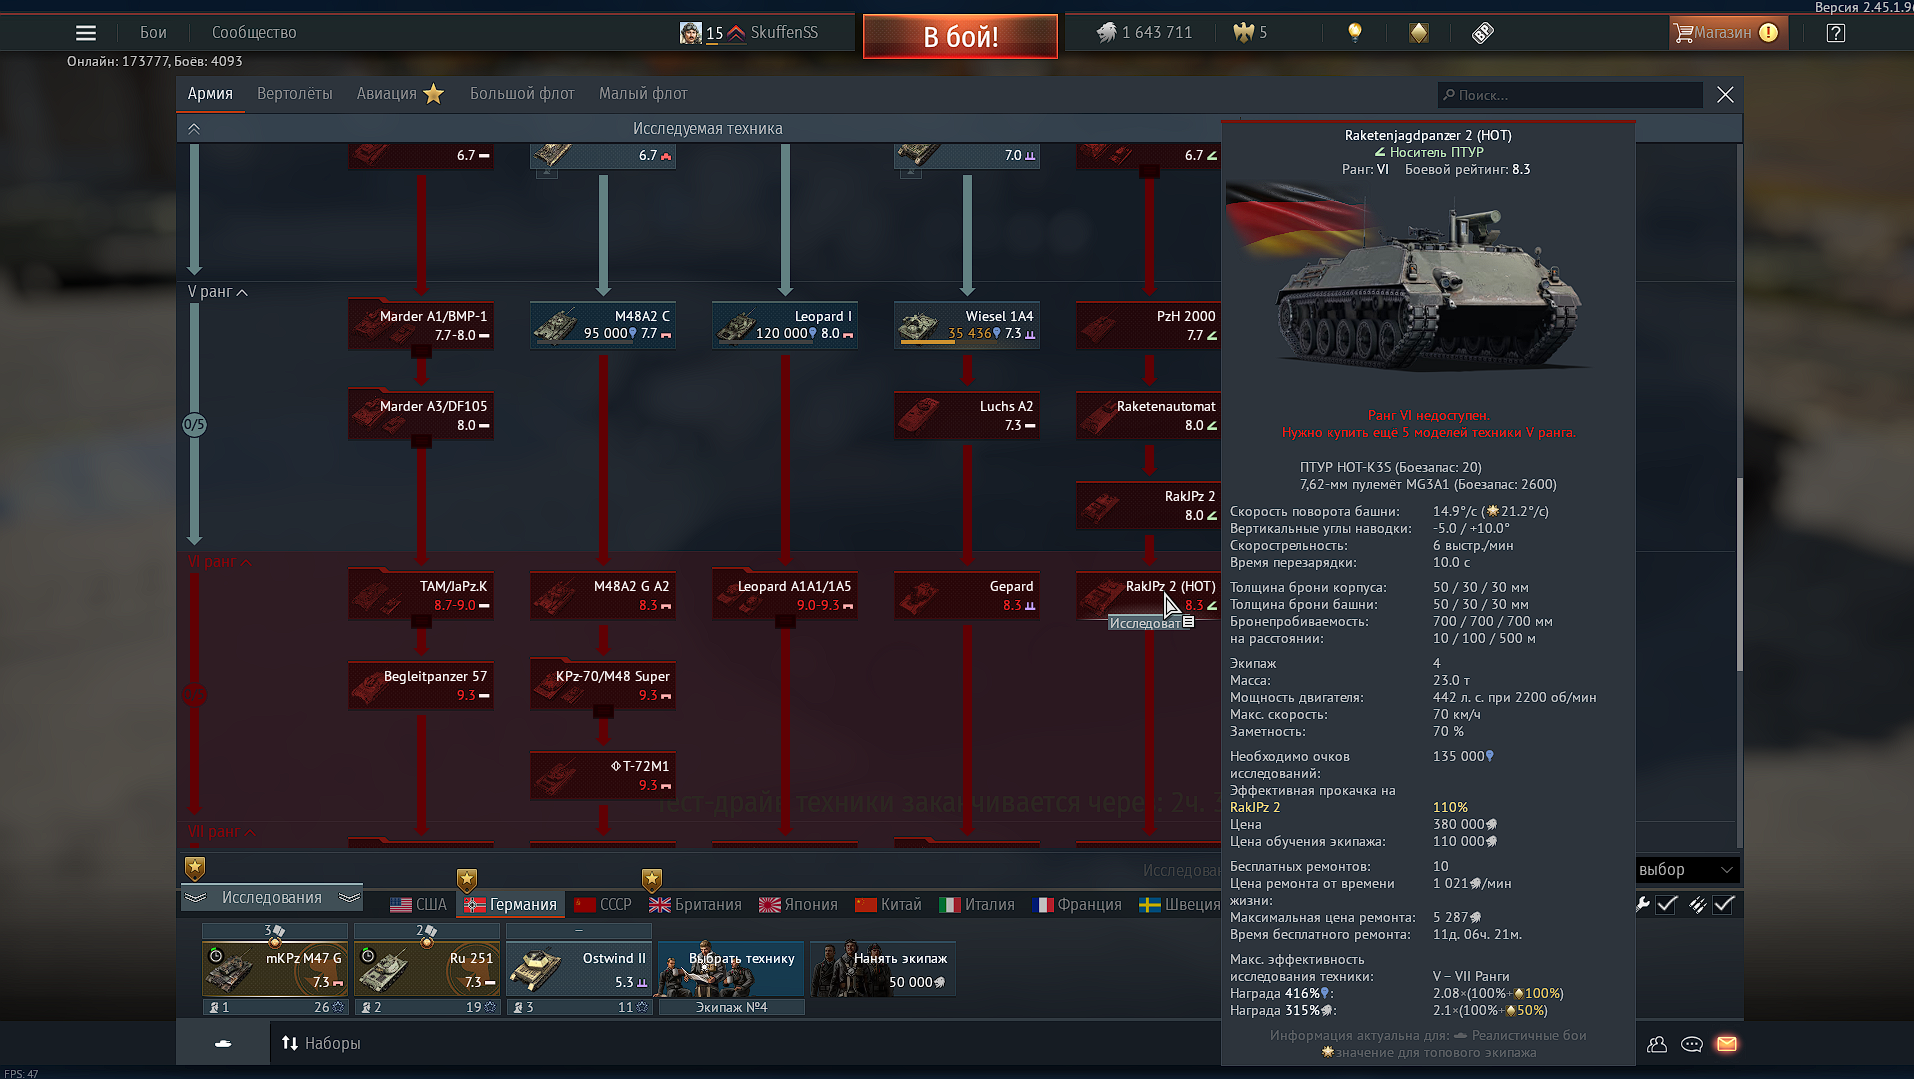
Task: Select the Япония nation tab
Action: point(798,905)
